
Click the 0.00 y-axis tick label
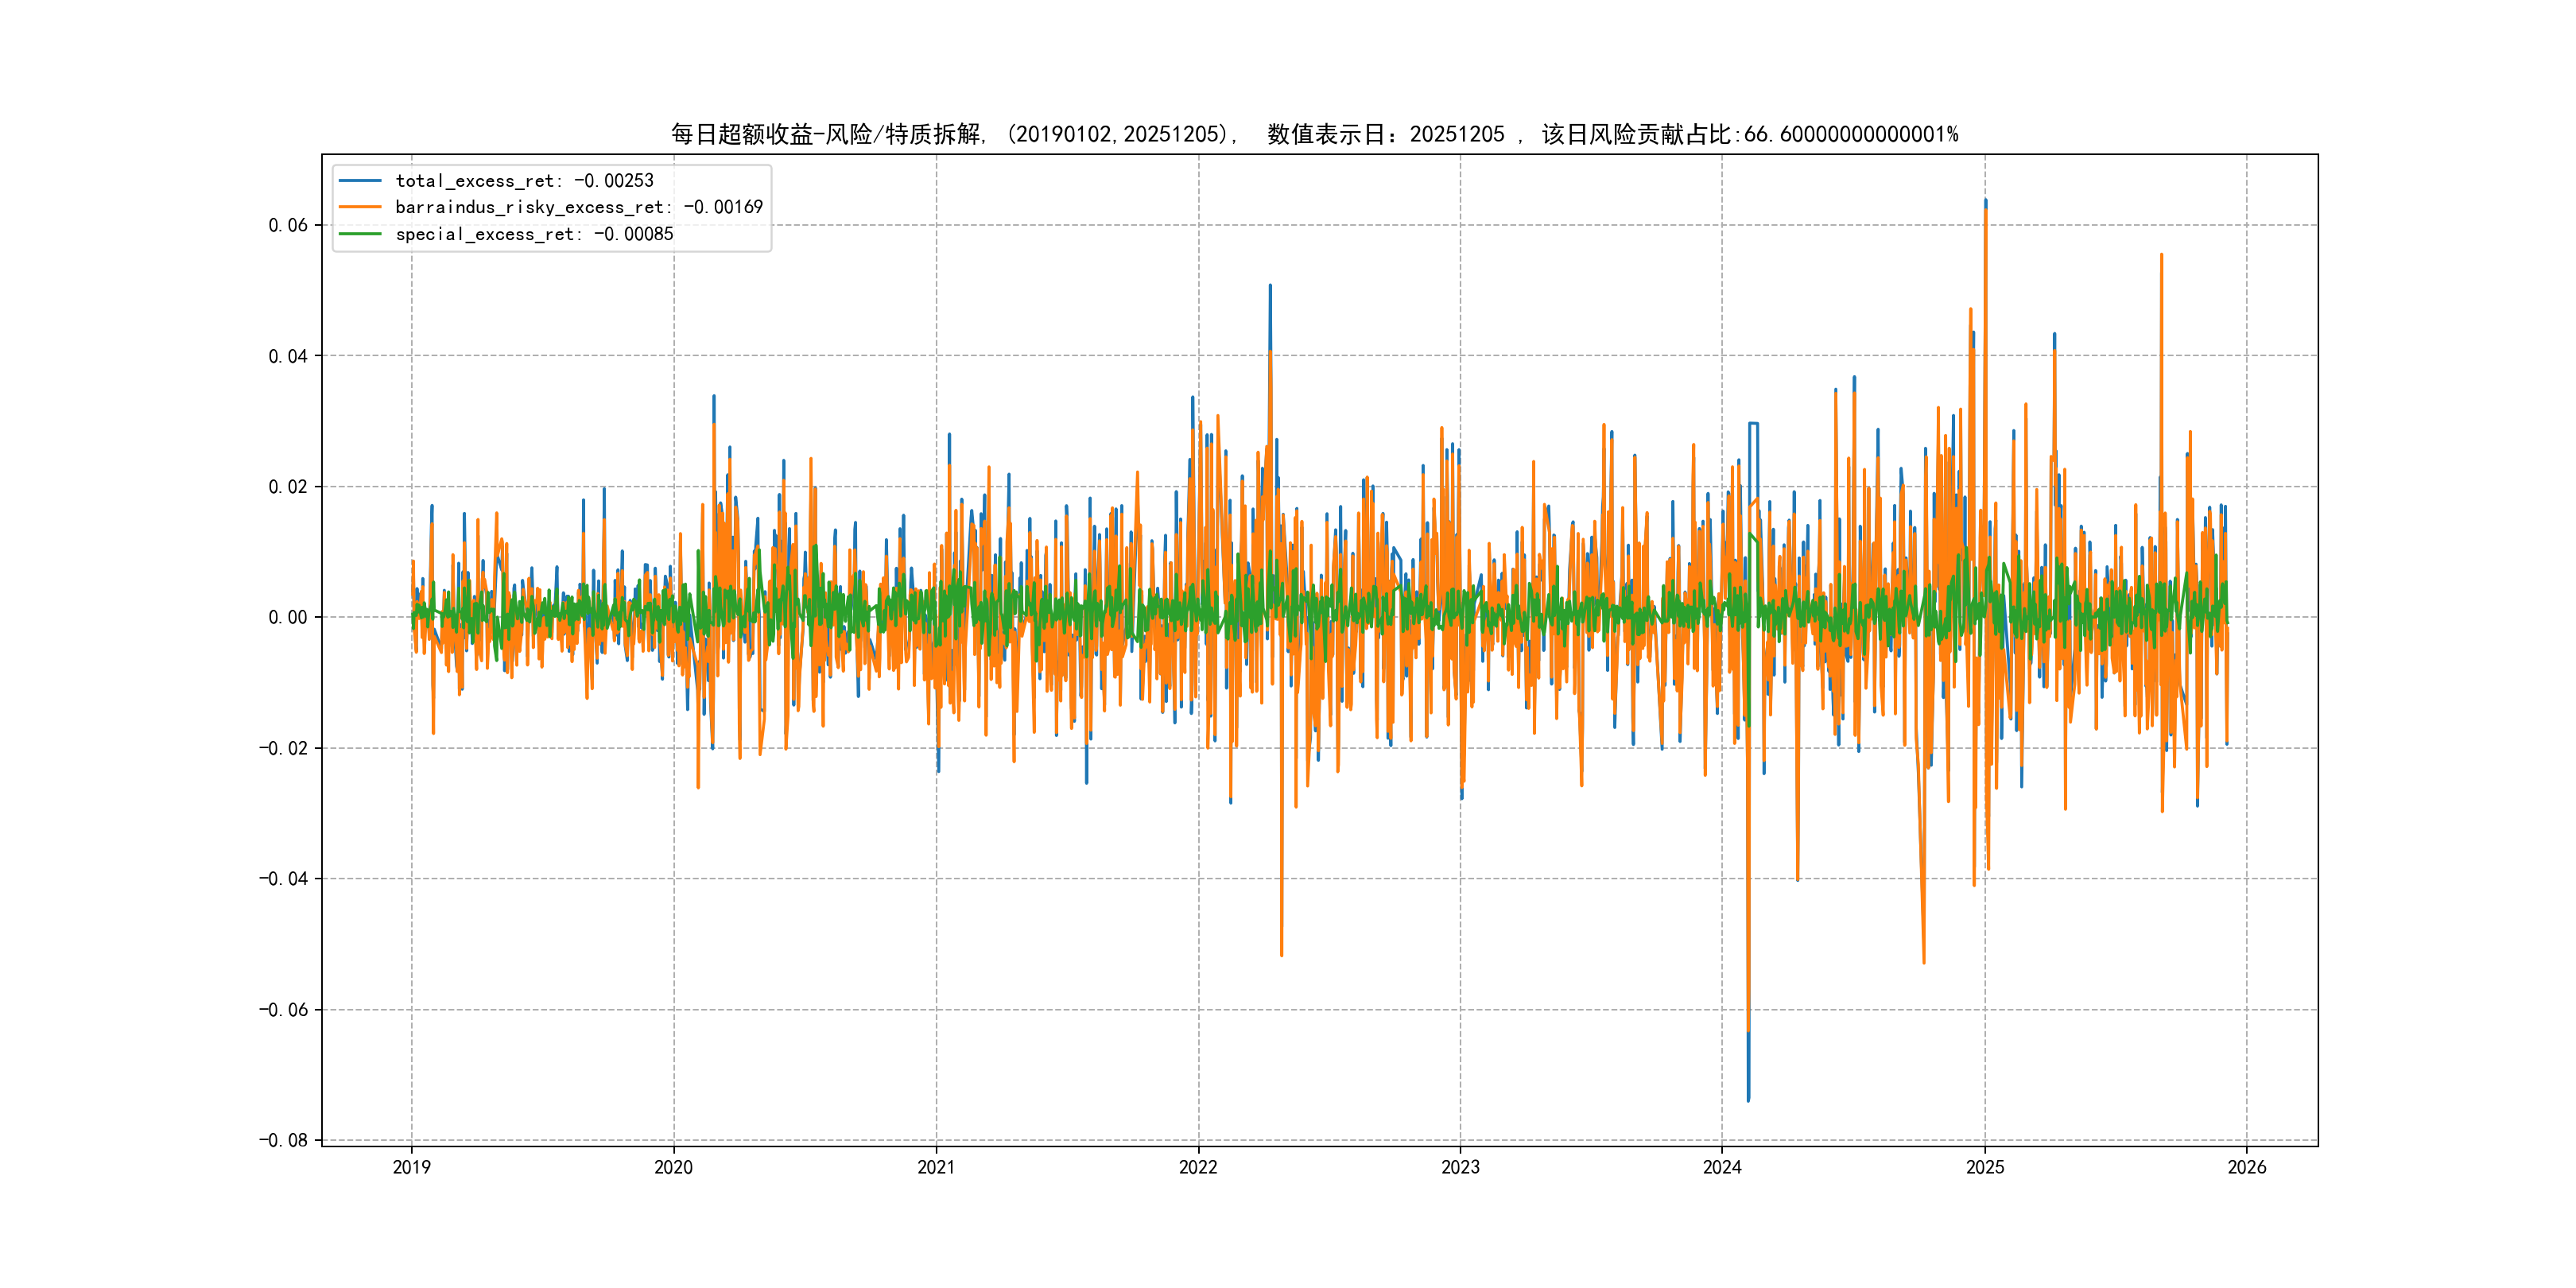[288, 618]
